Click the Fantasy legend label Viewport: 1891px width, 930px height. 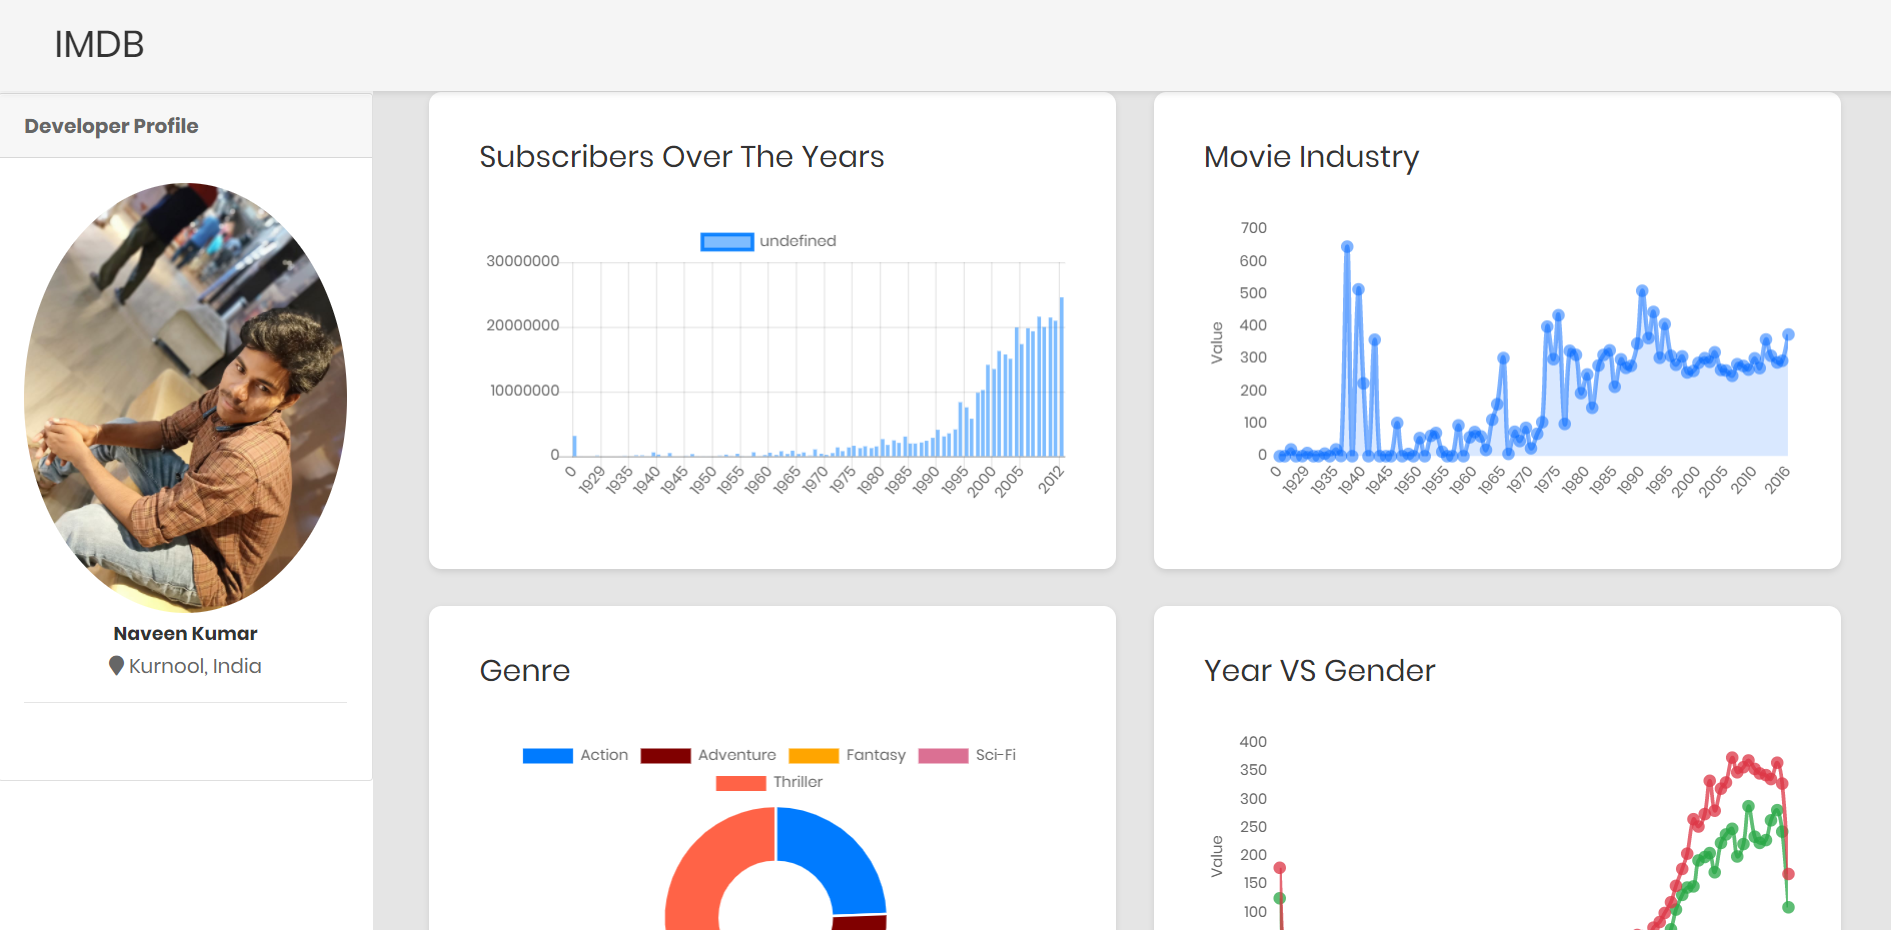pyautogui.click(x=876, y=755)
